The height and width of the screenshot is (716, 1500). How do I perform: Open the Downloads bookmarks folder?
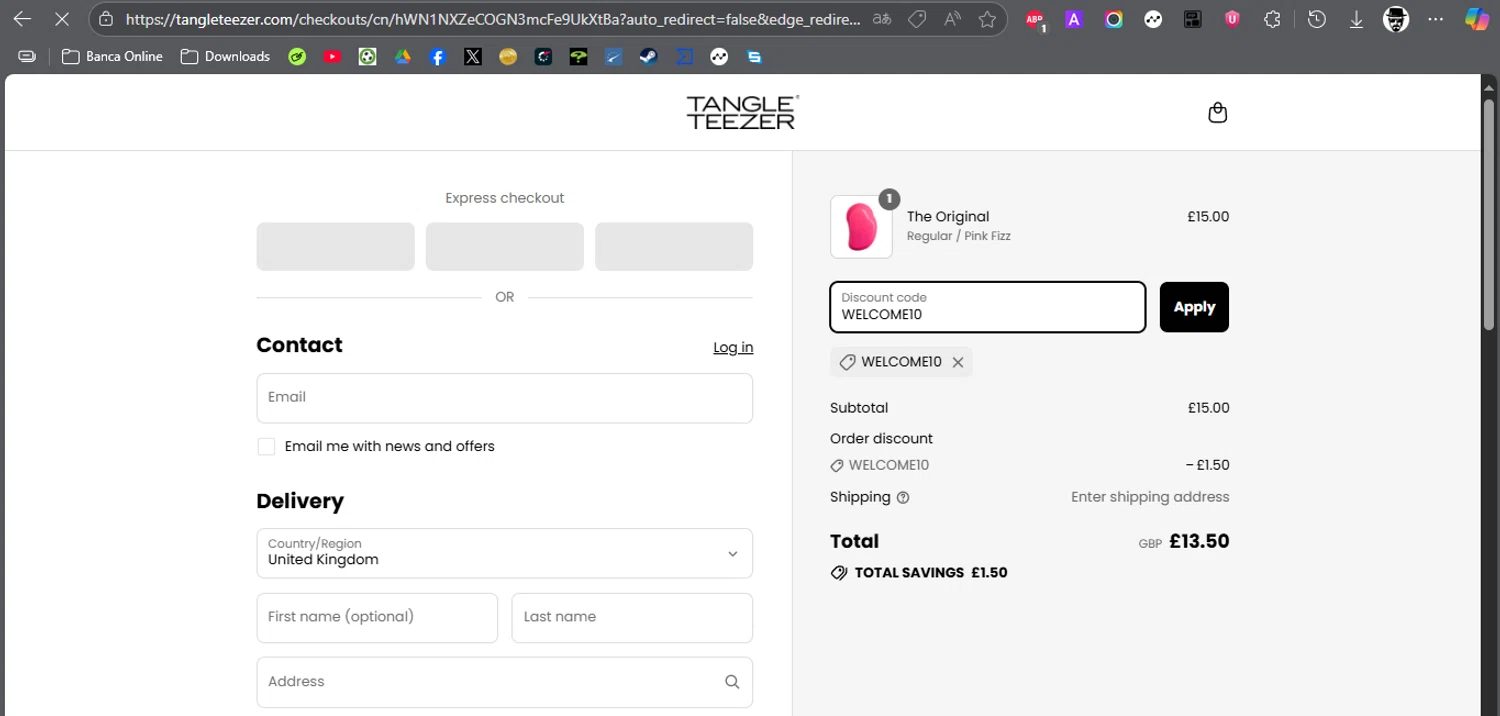(225, 57)
